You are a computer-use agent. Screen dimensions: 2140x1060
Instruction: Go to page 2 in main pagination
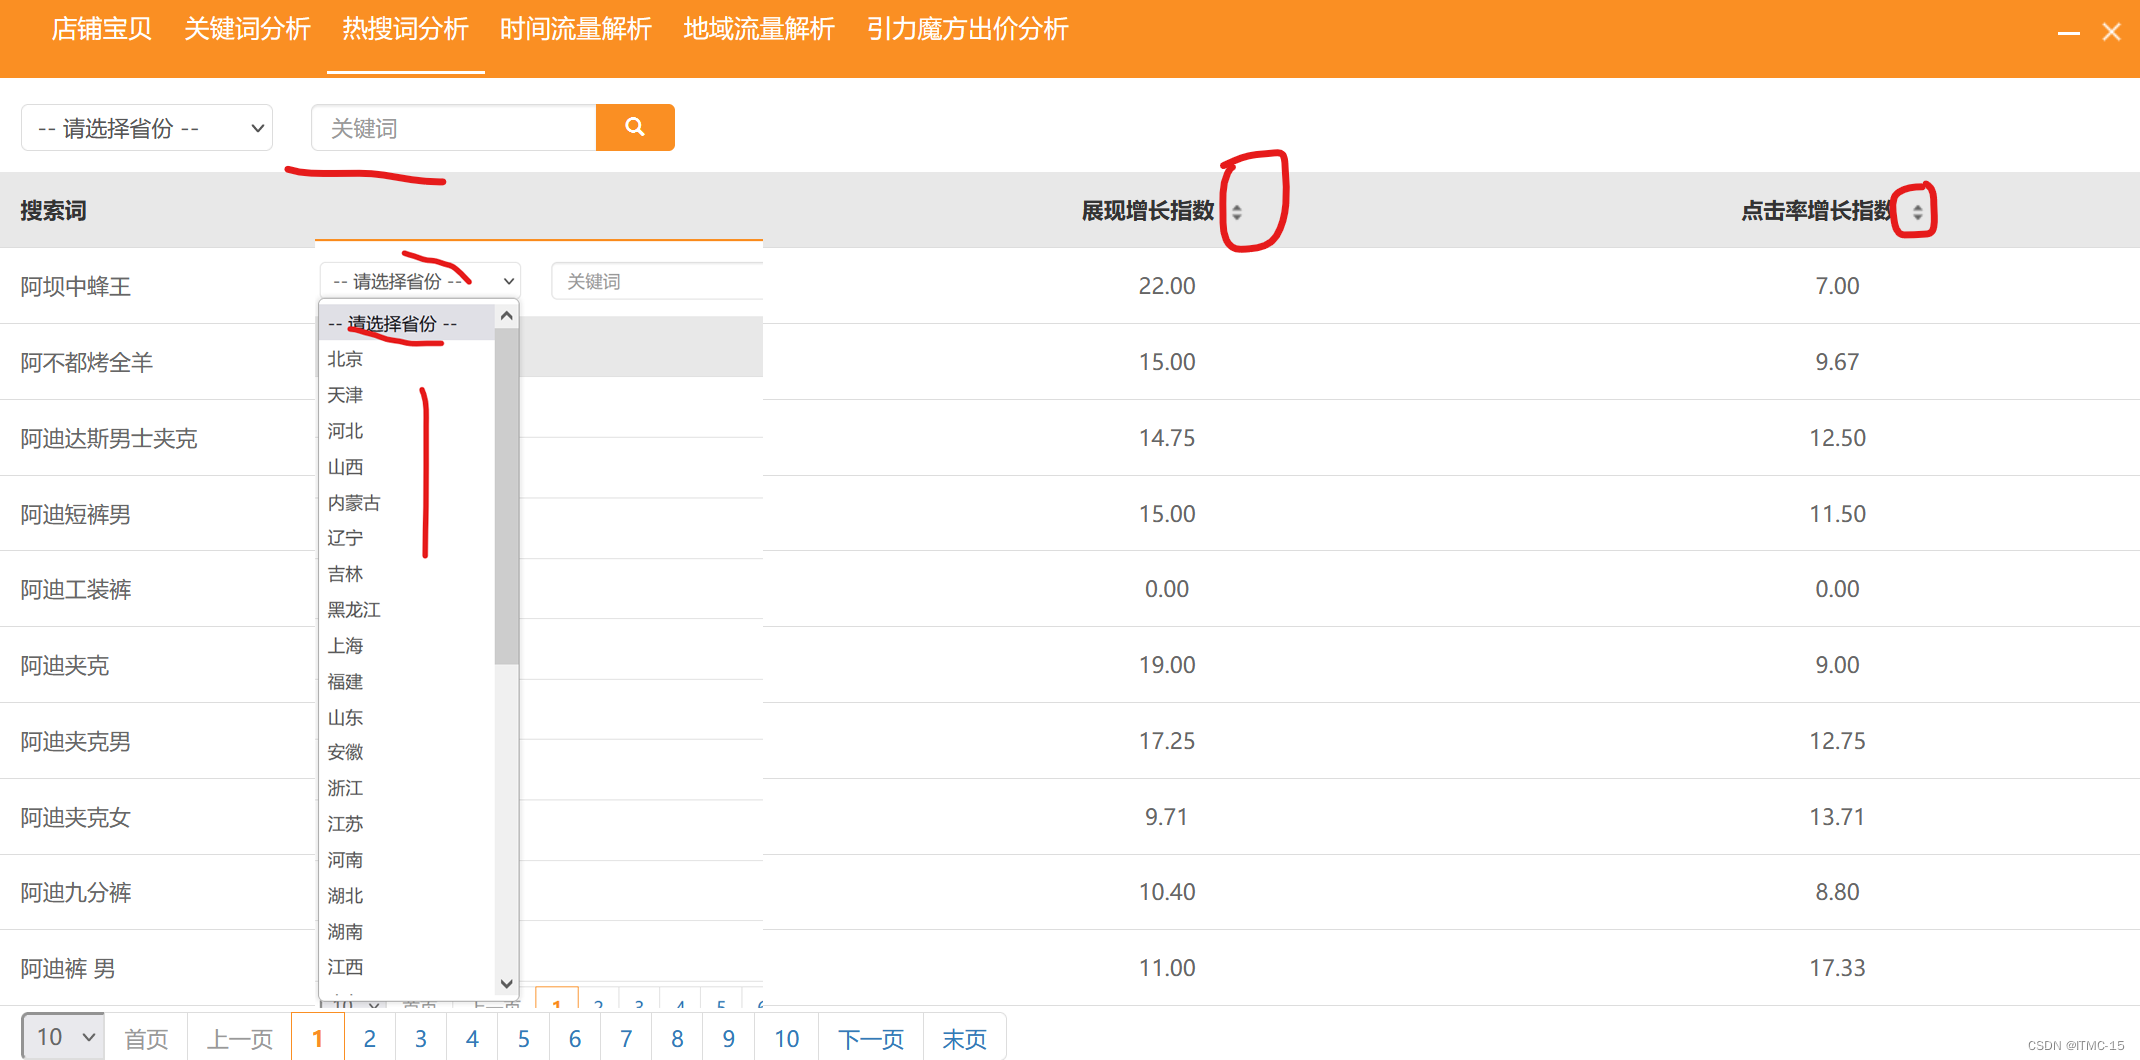(x=370, y=1038)
